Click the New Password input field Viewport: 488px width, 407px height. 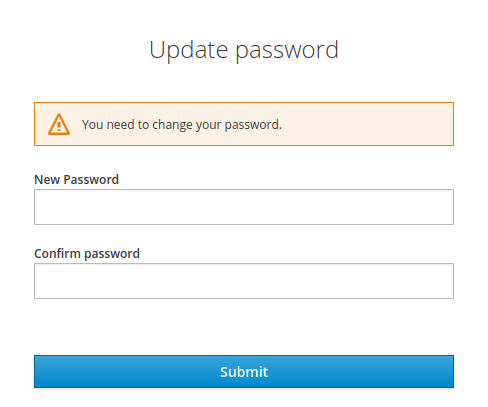(x=244, y=207)
